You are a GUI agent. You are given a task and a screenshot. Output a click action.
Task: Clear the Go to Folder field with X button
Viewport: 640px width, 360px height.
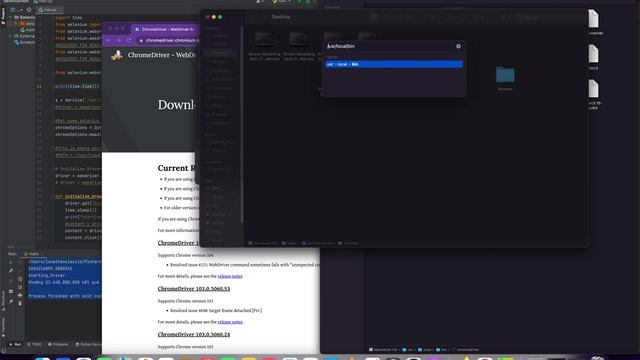[458, 46]
